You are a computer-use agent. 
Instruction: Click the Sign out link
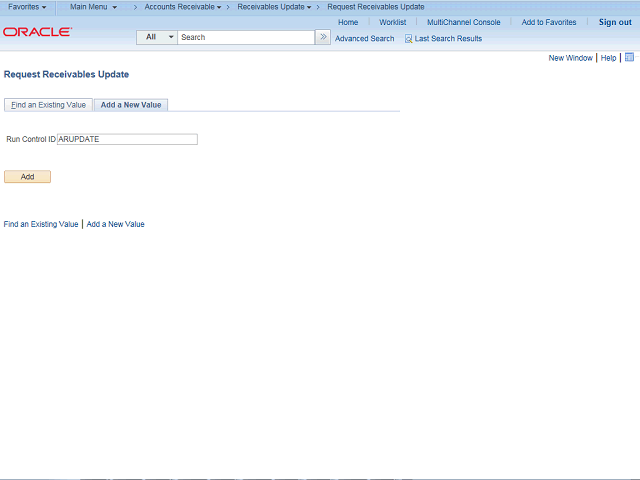click(615, 22)
